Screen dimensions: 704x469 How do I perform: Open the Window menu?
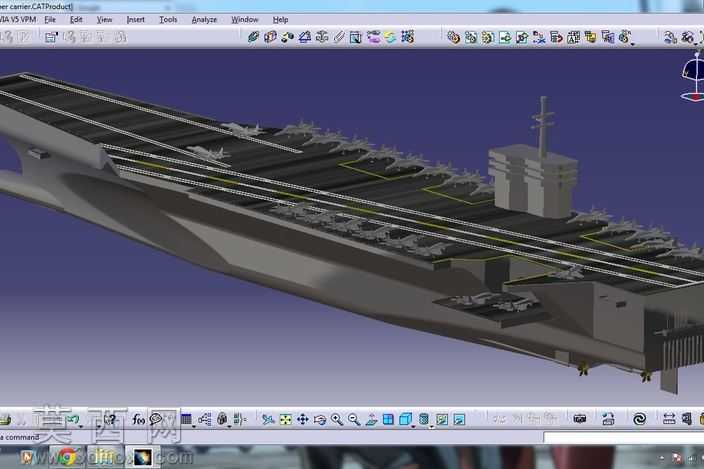245,20
